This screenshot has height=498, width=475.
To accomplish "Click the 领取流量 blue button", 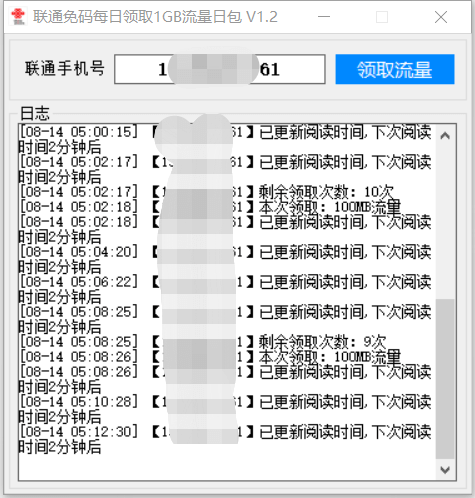I will point(395,69).
